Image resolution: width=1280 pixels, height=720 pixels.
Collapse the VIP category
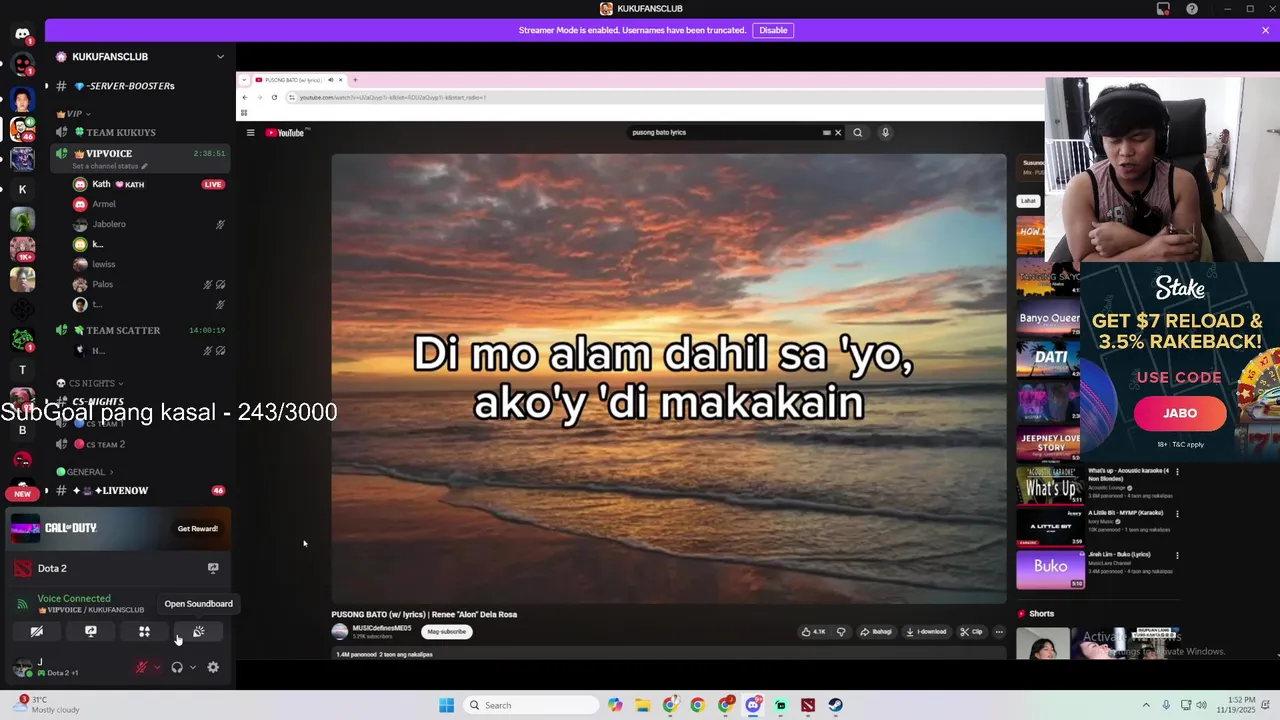[73, 114]
